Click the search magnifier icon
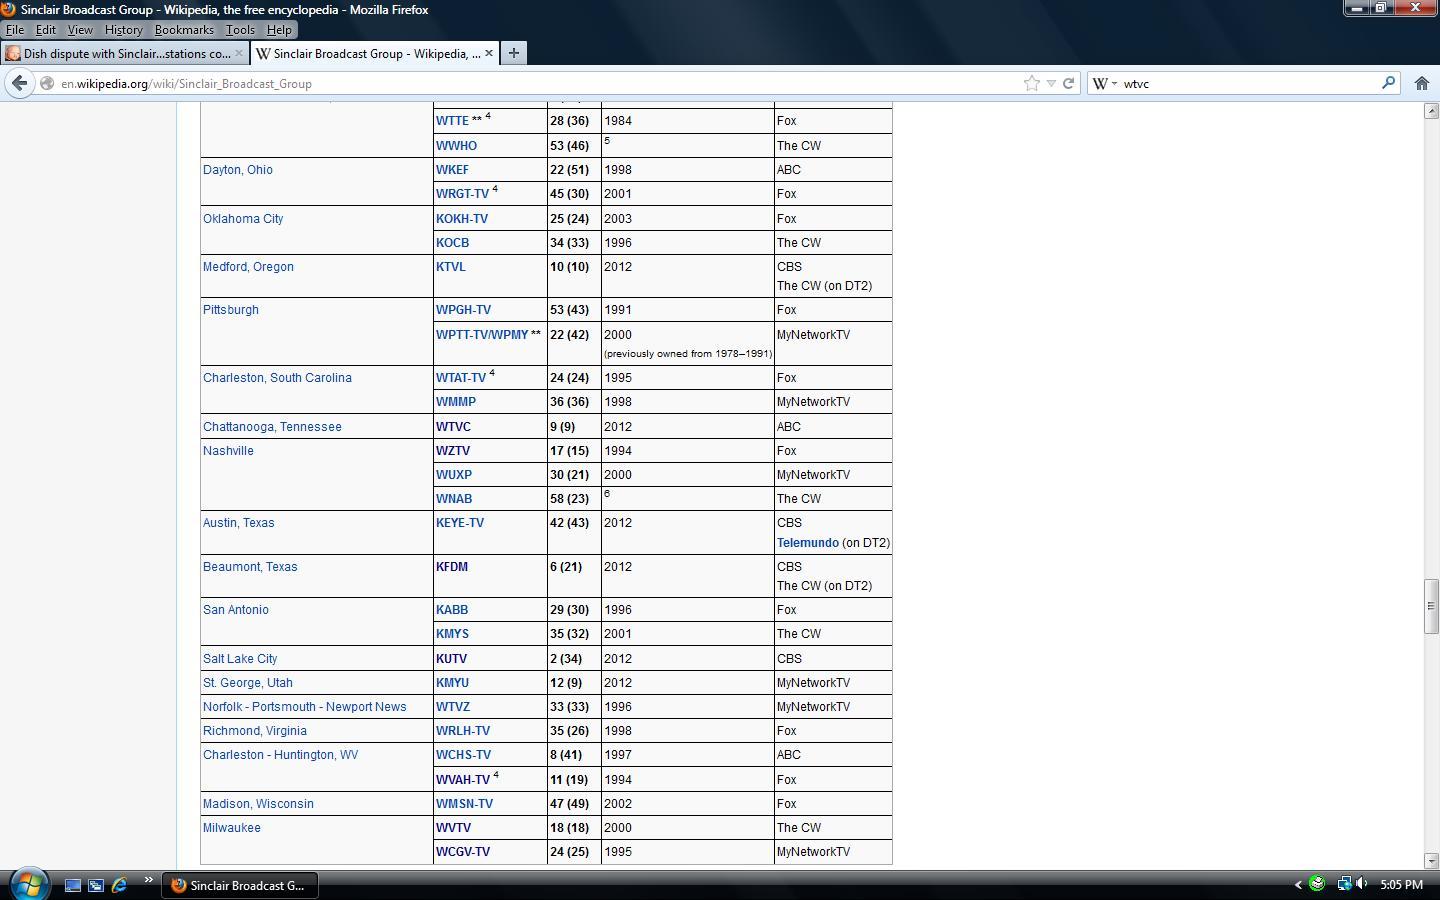The height and width of the screenshot is (900, 1440). pyautogui.click(x=1388, y=83)
